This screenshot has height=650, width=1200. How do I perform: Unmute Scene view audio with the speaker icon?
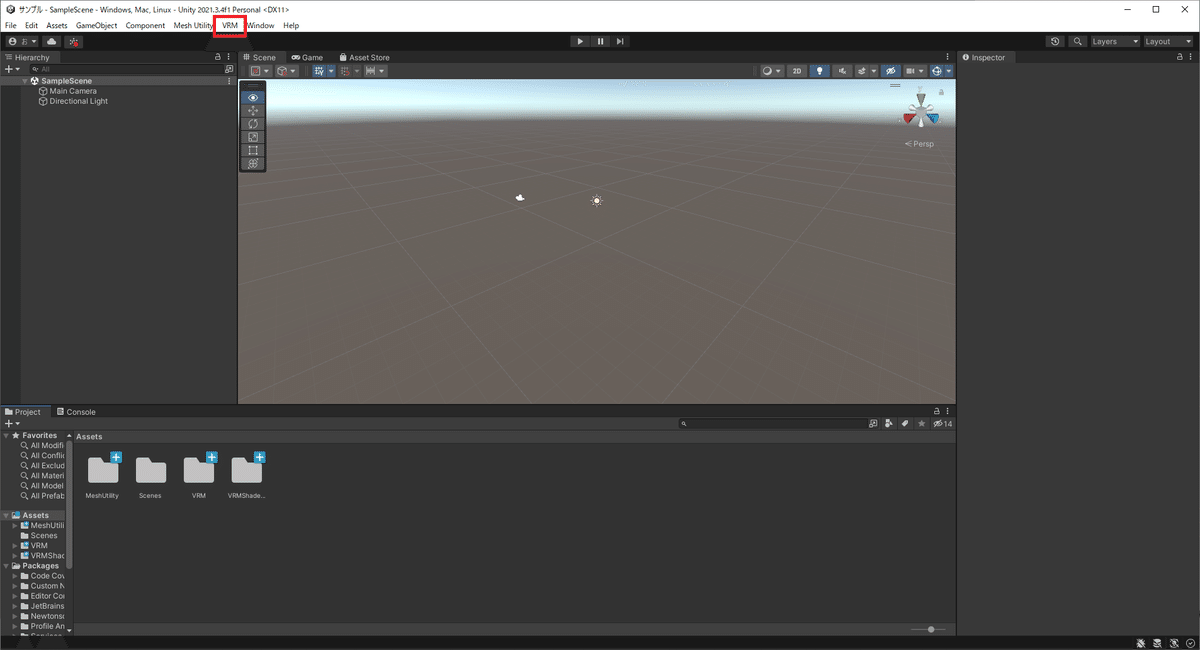click(842, 71)
